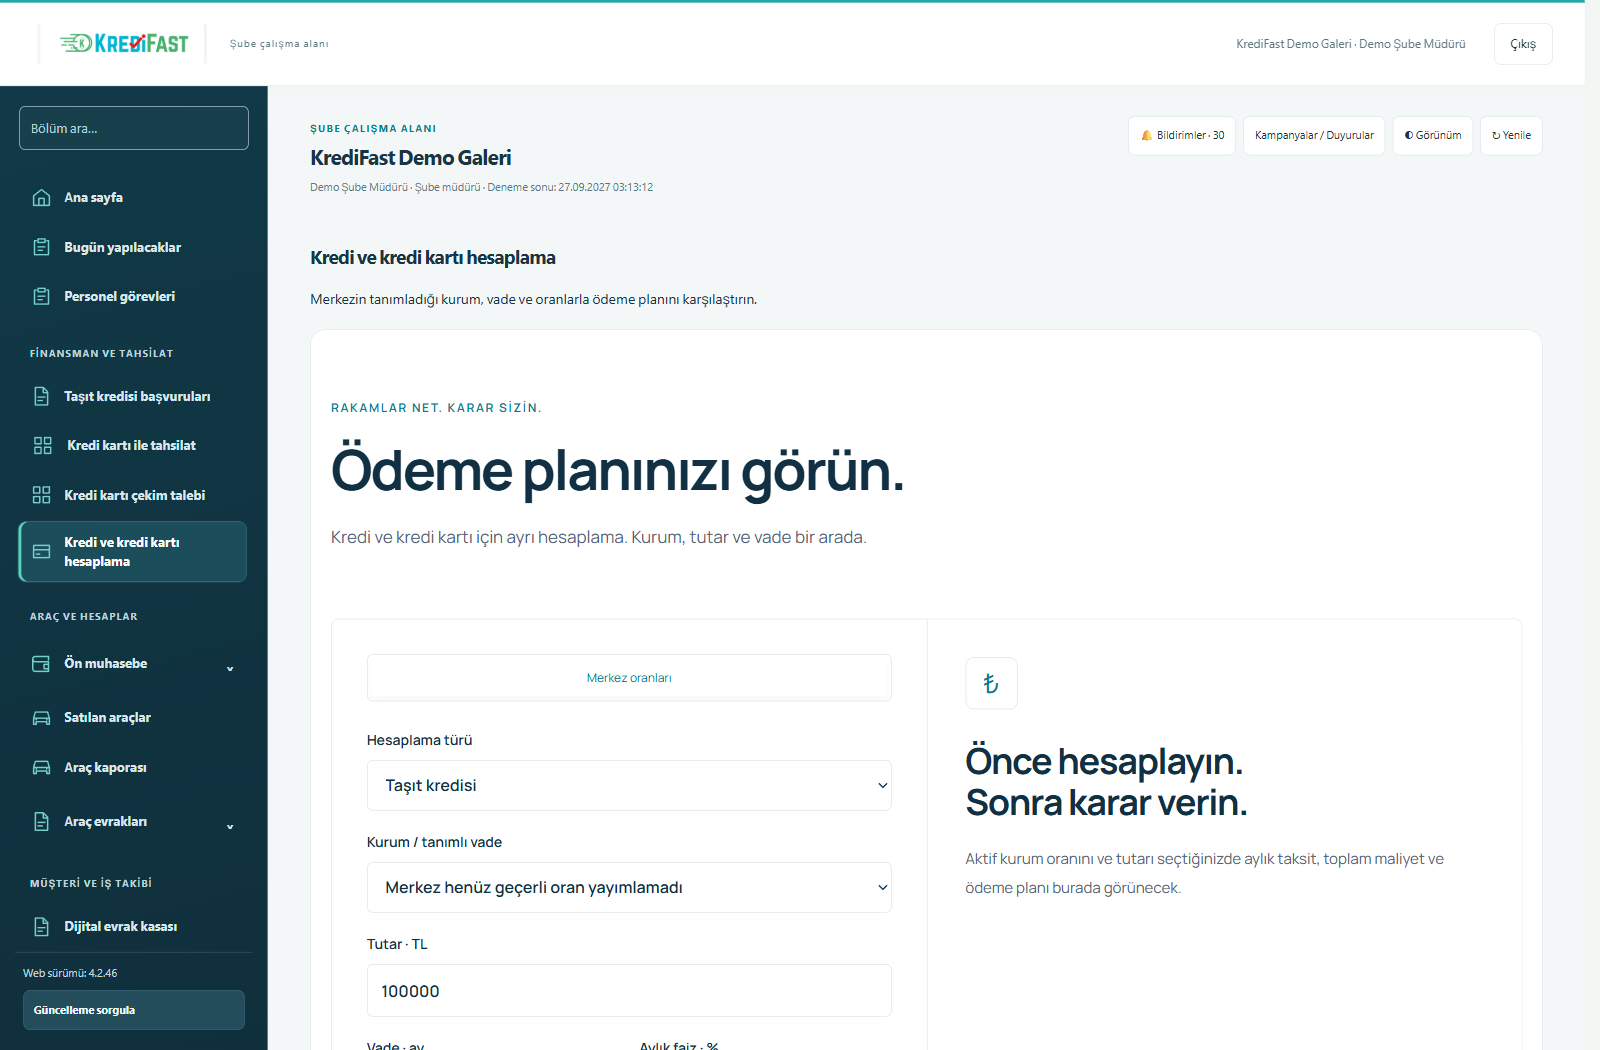The image size is (1600, 1050).
Task: Click the Web sürümü: 4.2.46 text
Action: [70, 973]
